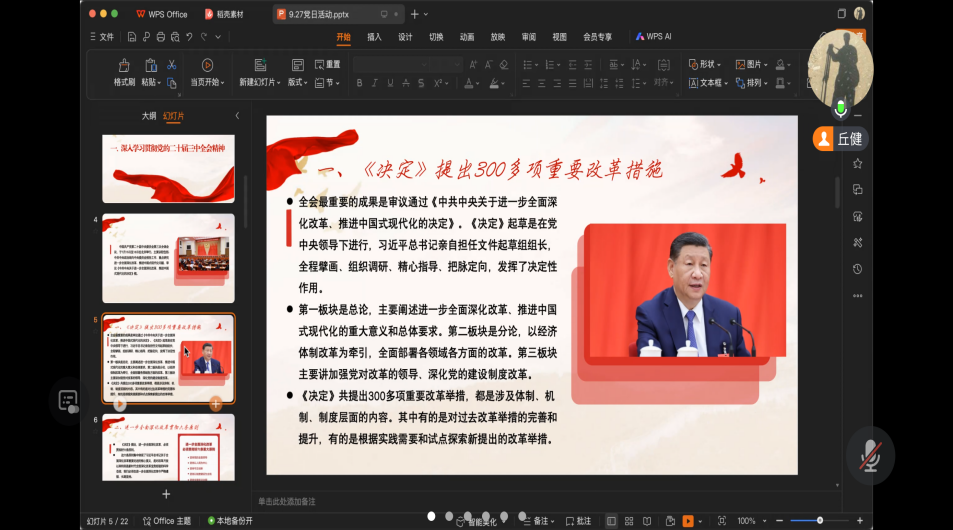
Task: Click the zoom slider handle
Action: point(820,521)
